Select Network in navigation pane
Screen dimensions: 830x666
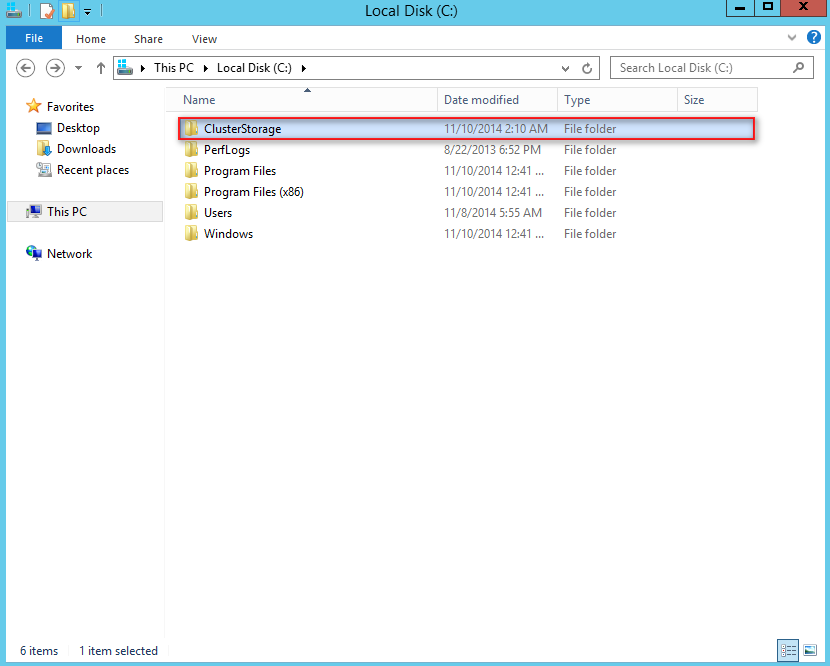point(69,254)
